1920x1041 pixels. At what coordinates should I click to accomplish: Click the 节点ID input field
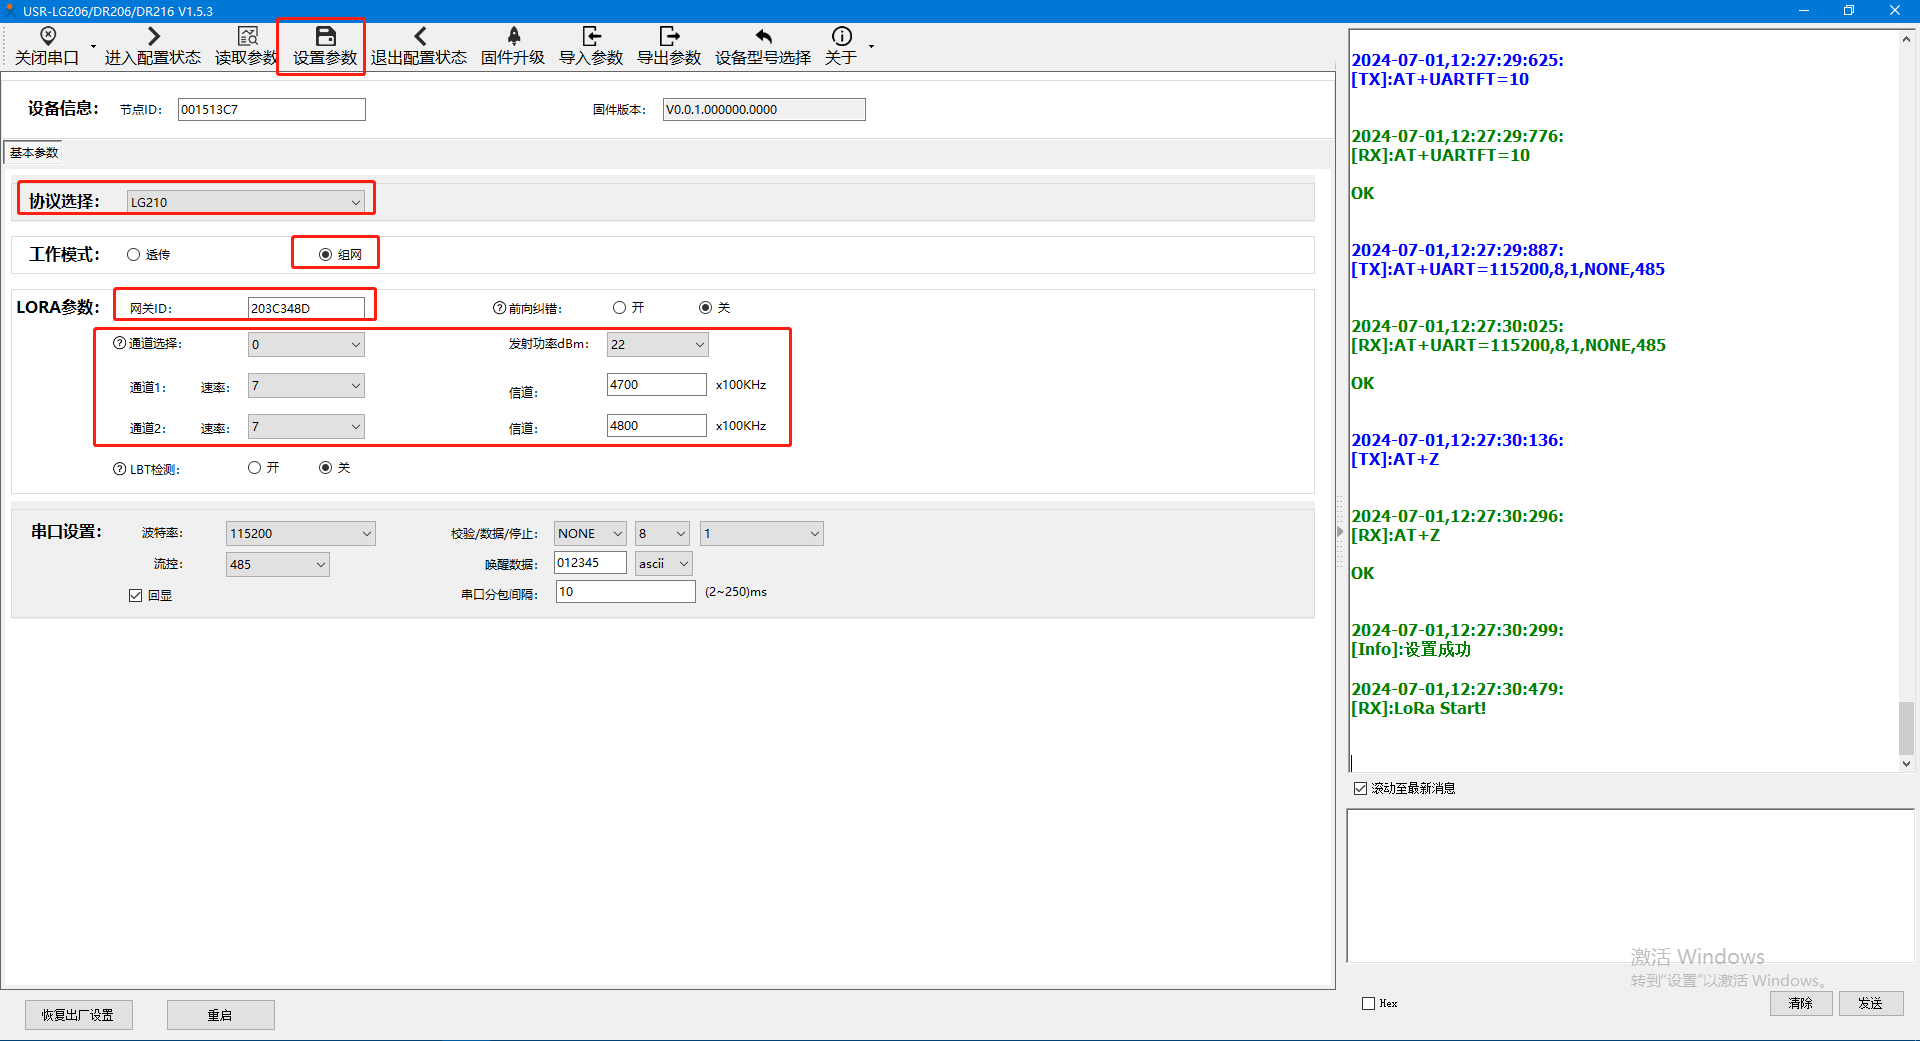click(x=272, y=110)
